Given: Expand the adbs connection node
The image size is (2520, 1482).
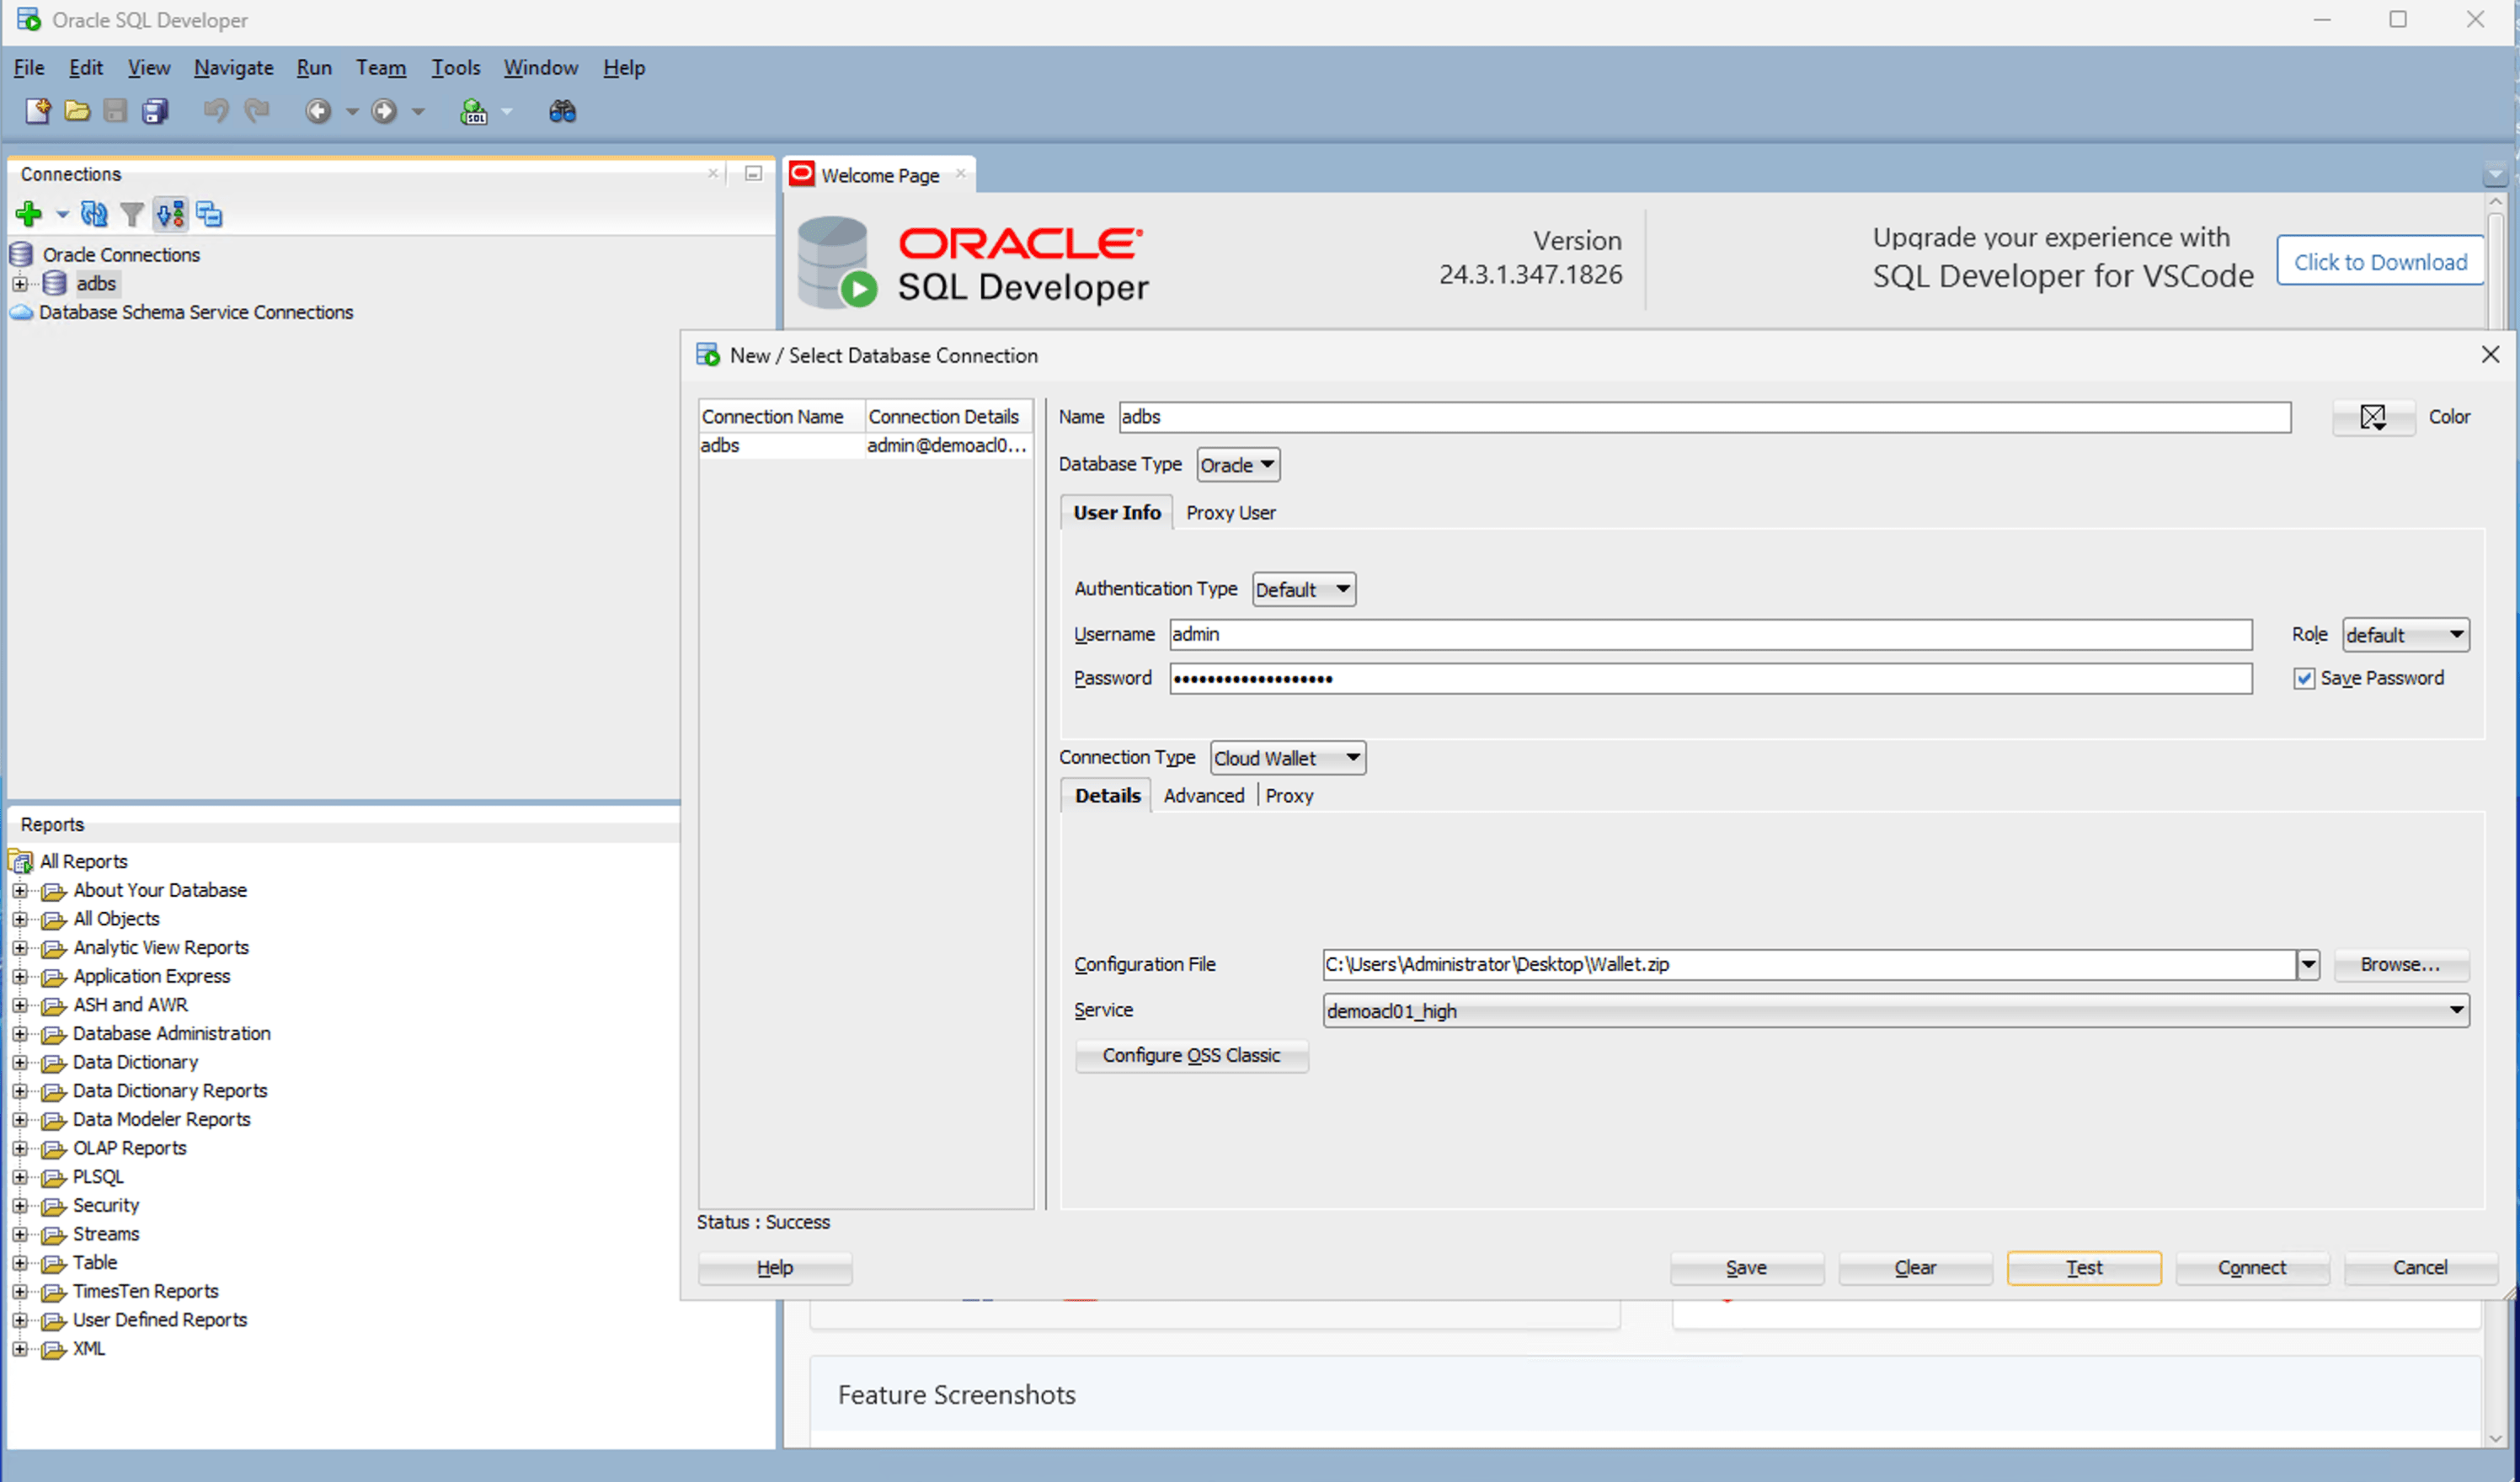Looking at the screenshot, I should pos(19,284).
